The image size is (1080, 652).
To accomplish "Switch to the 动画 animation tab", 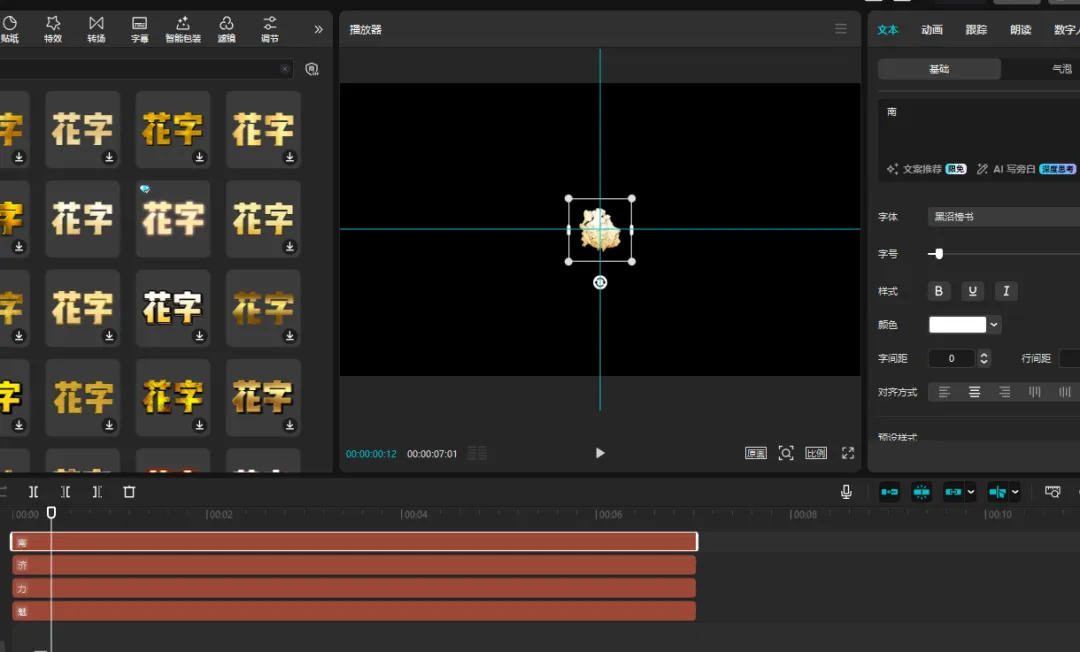I will tap(932, 30).
